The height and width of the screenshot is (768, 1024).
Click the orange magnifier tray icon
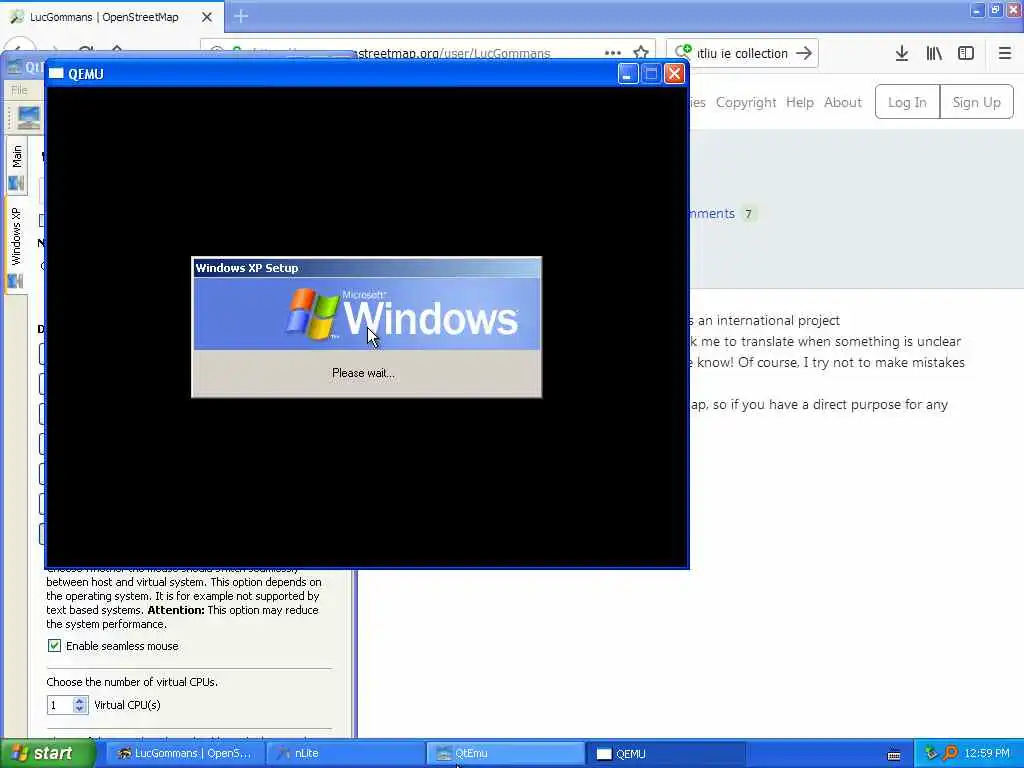coord(950,753)
